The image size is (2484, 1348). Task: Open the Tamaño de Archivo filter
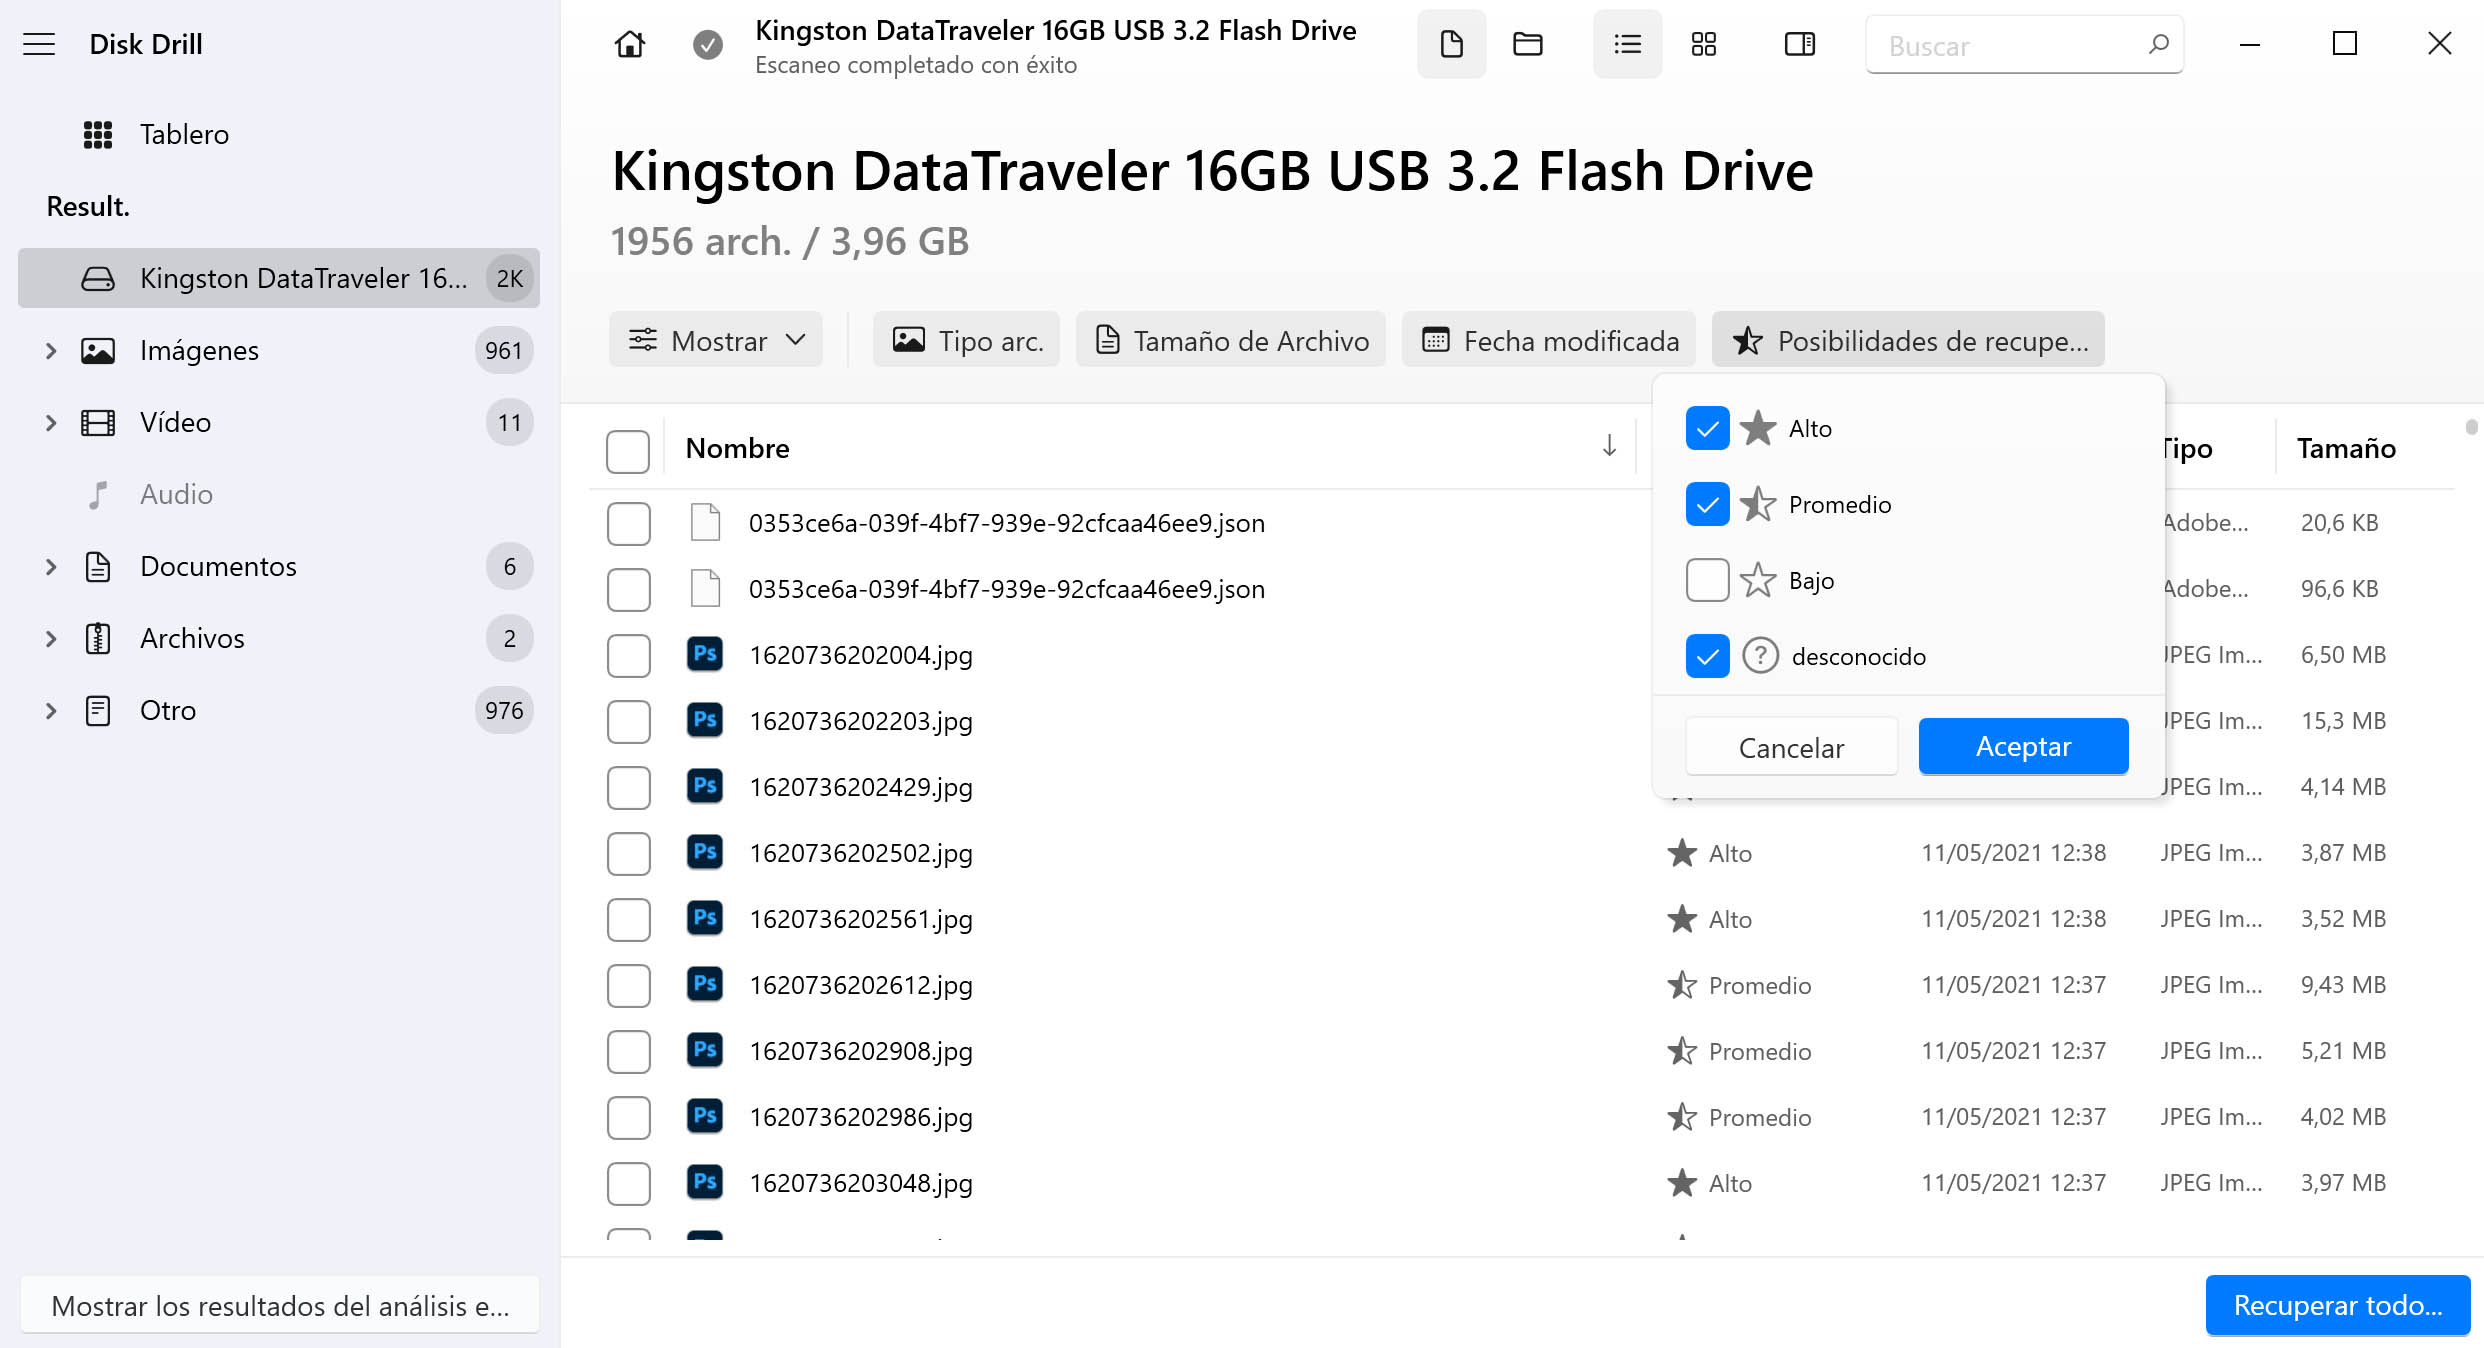point(1231,340)
